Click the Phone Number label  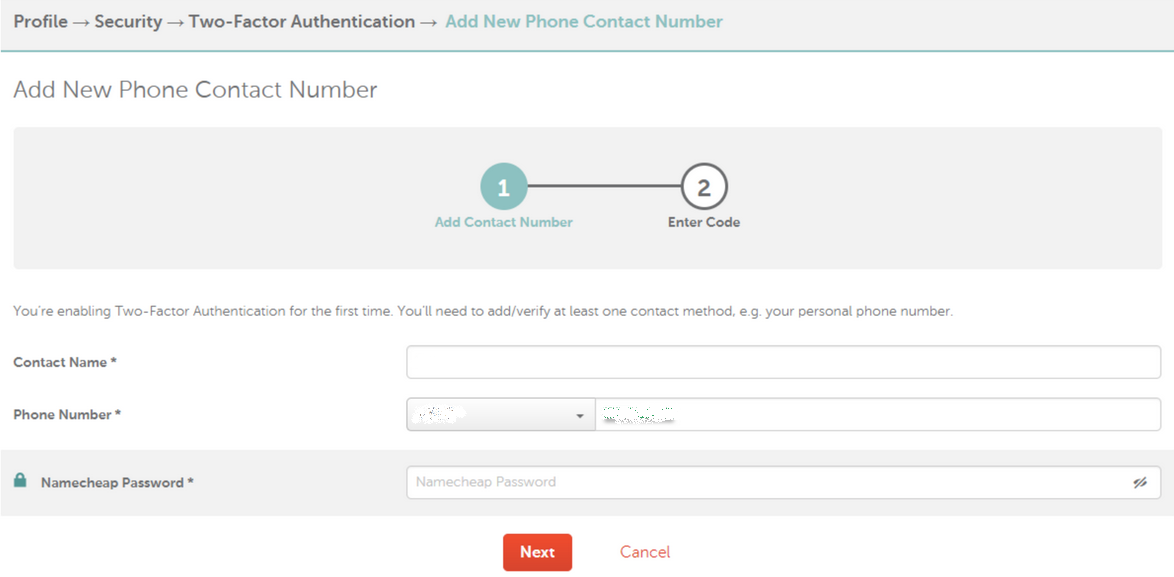(x=67, y=414)
